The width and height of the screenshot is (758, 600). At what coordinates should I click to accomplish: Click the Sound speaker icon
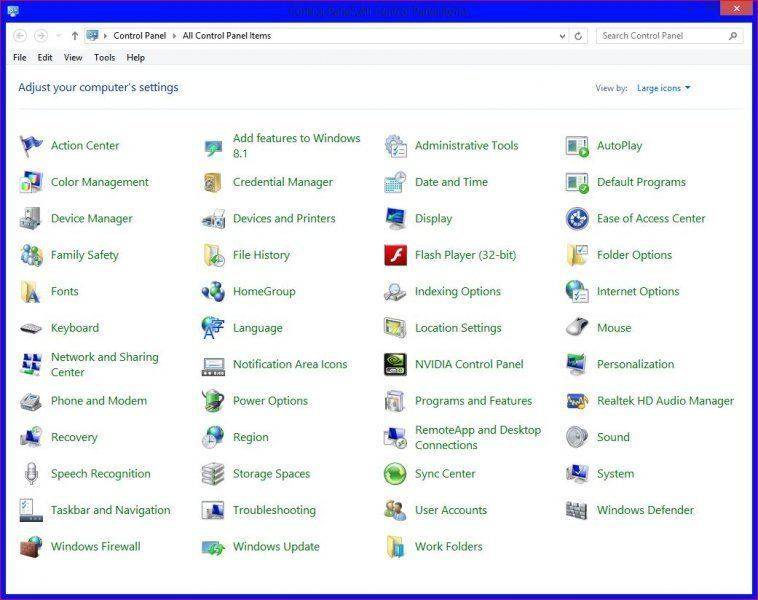click(577, 437)
